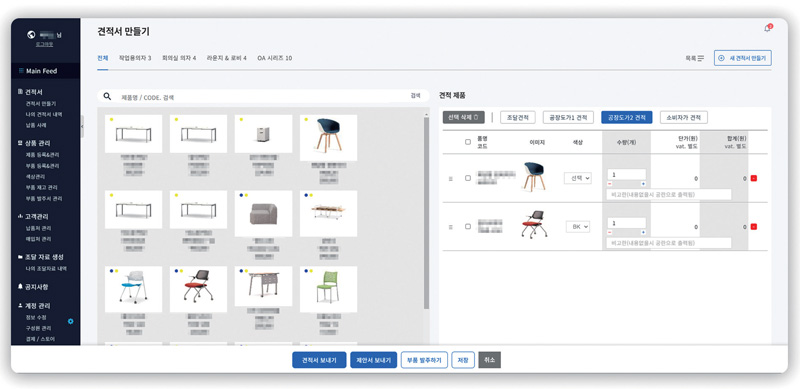Remove the blue chair row with red button

coord(754,178)
